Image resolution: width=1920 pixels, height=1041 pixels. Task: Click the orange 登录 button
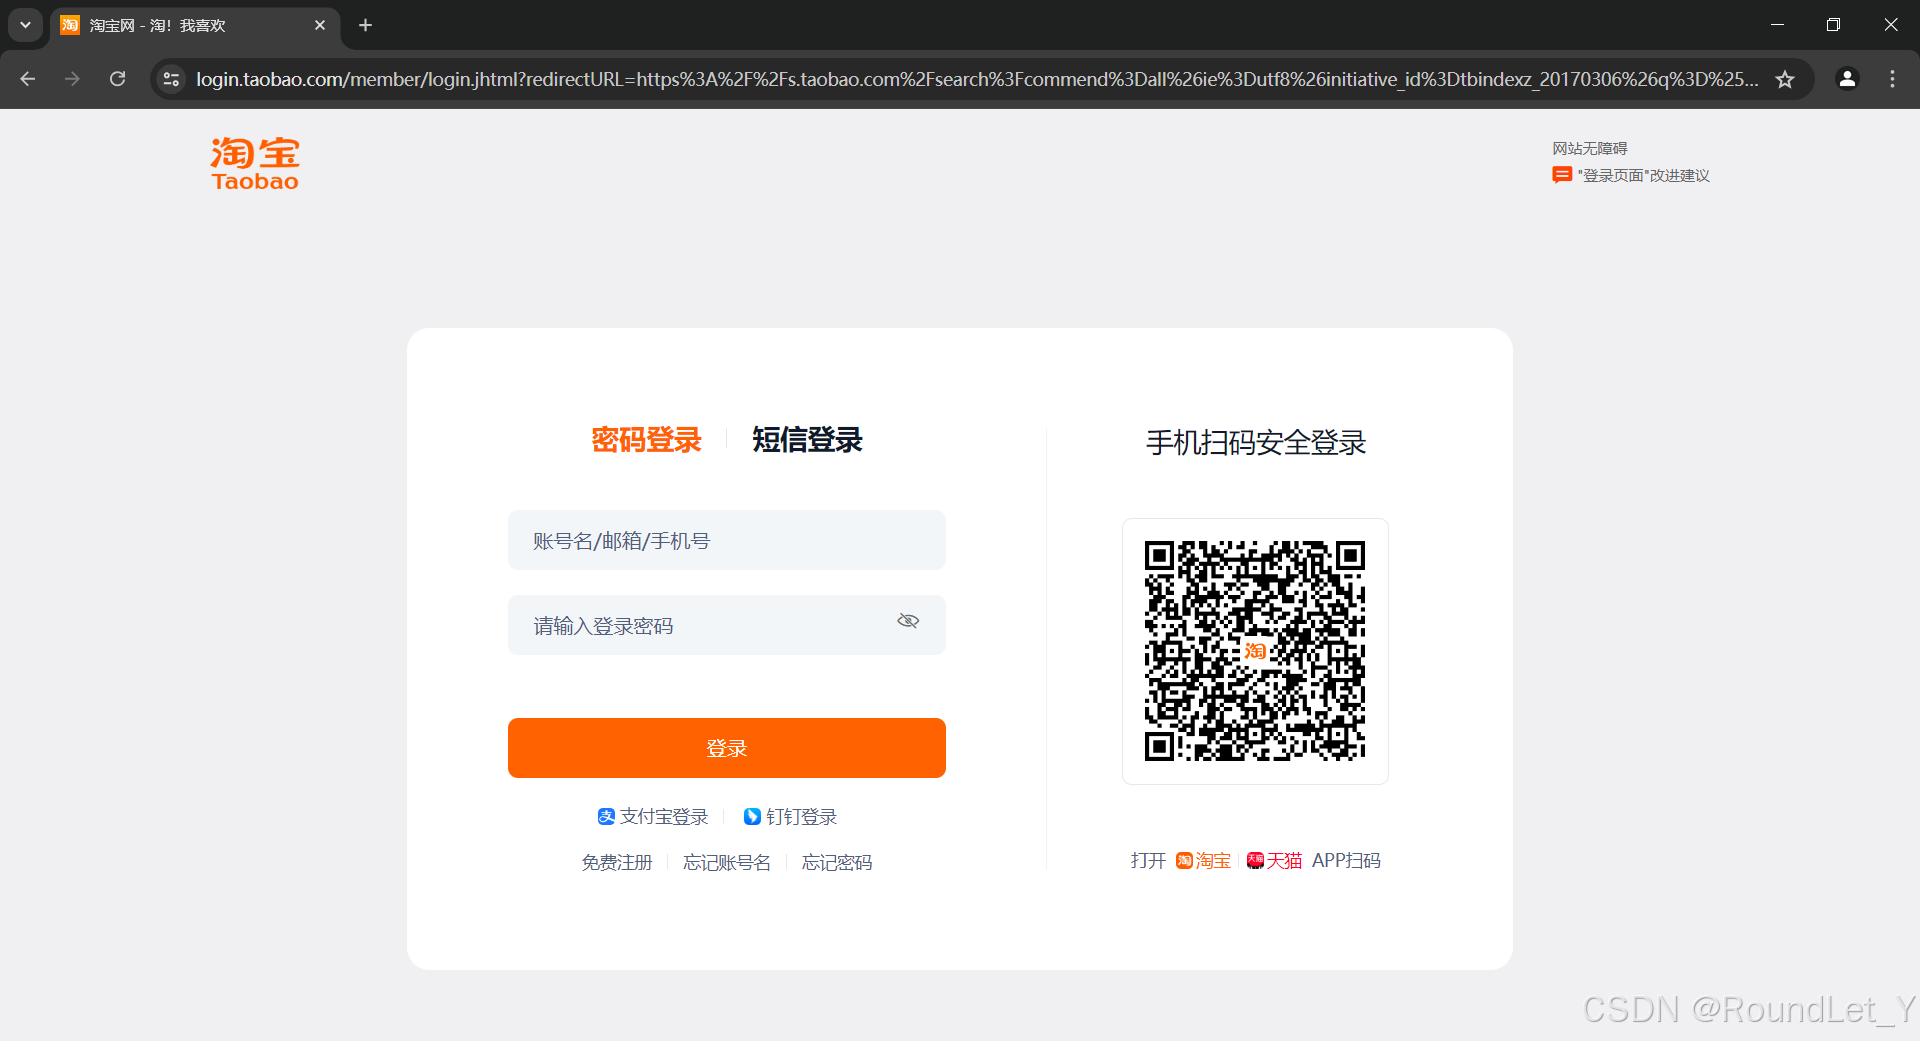tap(727, 748)
